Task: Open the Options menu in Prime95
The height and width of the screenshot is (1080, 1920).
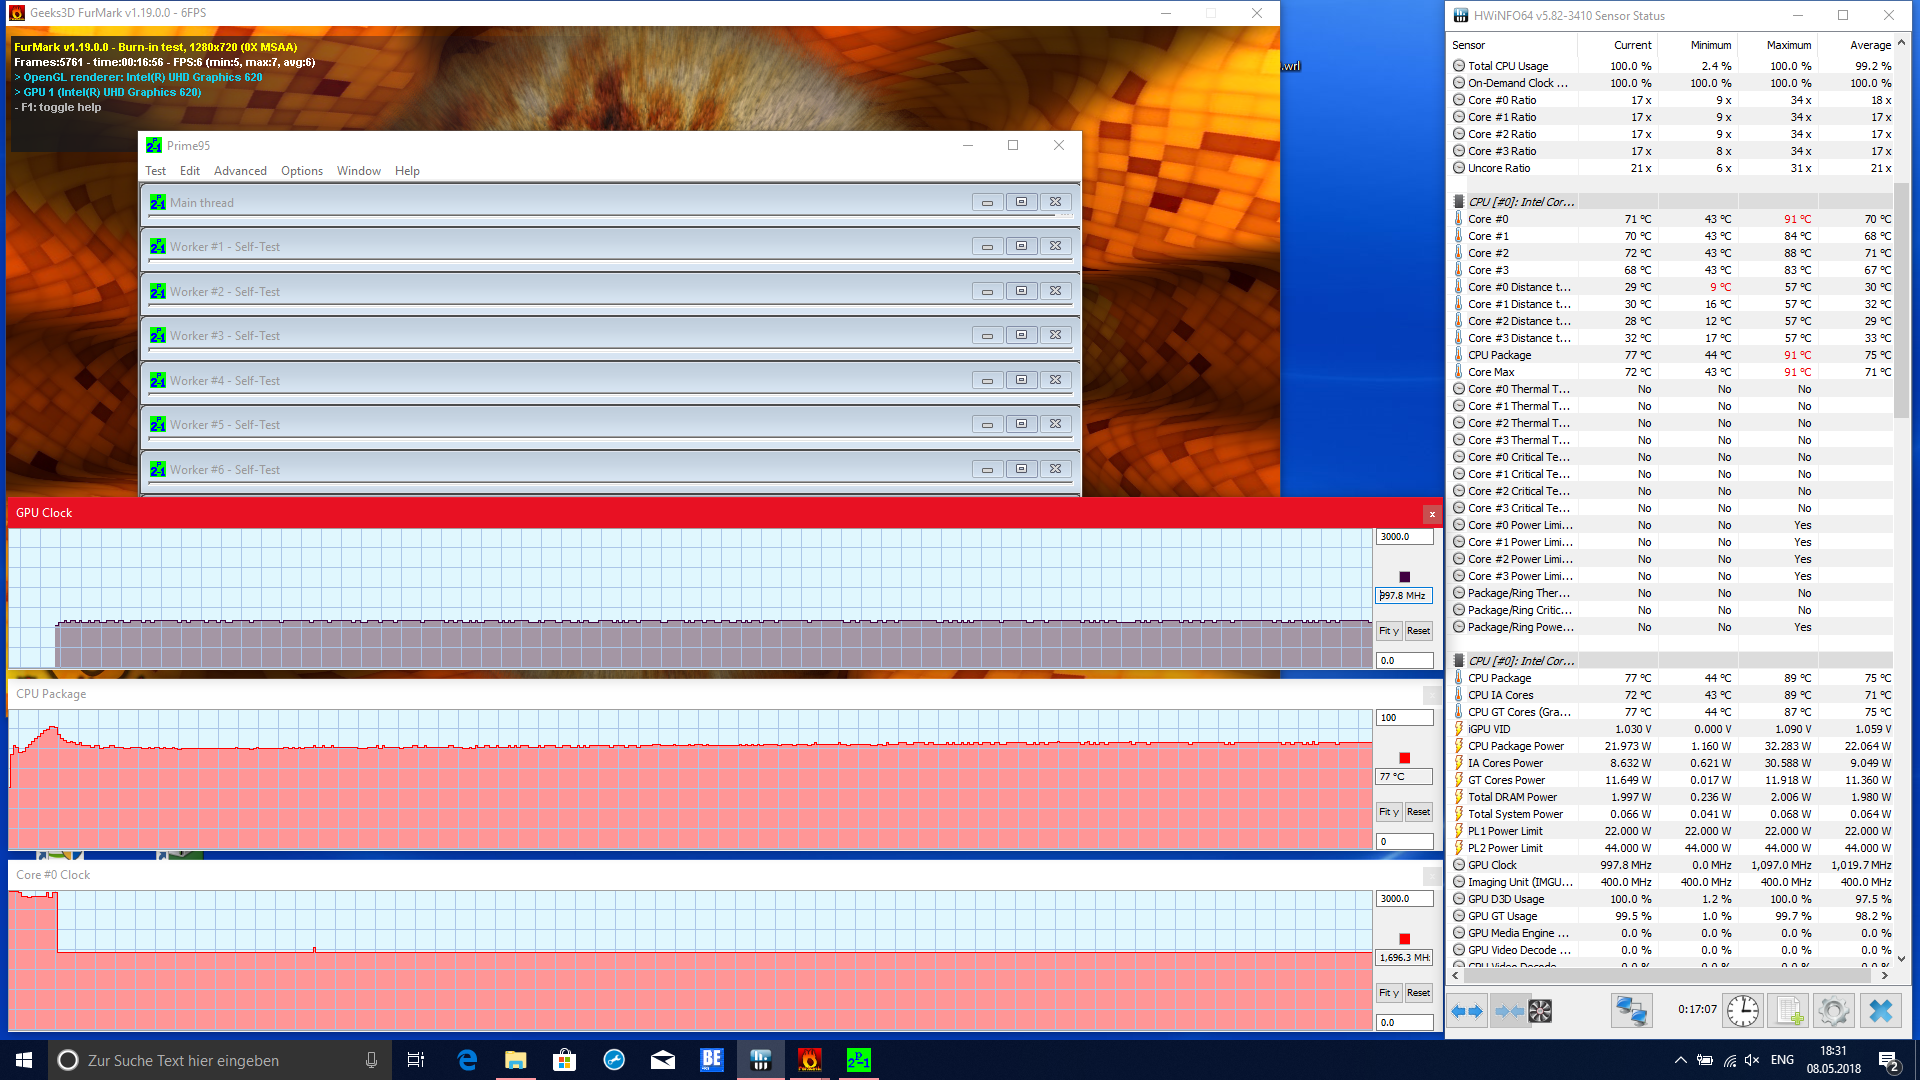Action: point(302,171)
